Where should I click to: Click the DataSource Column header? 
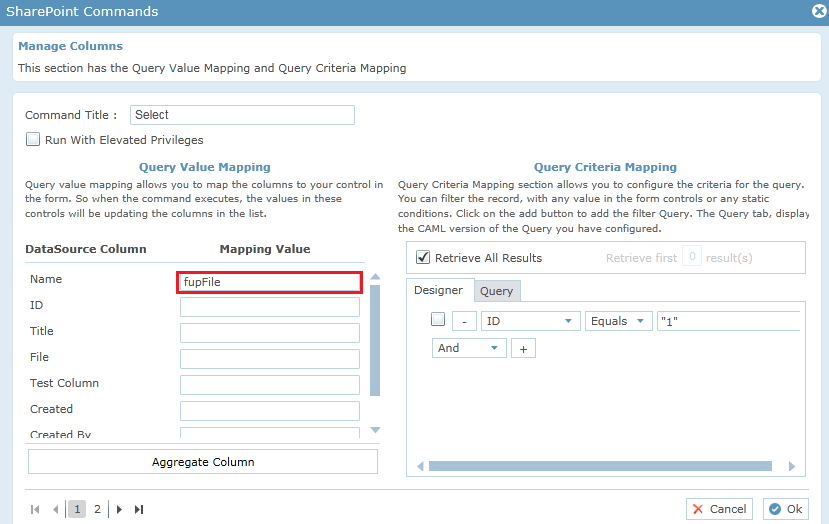[x=86, y=249]
